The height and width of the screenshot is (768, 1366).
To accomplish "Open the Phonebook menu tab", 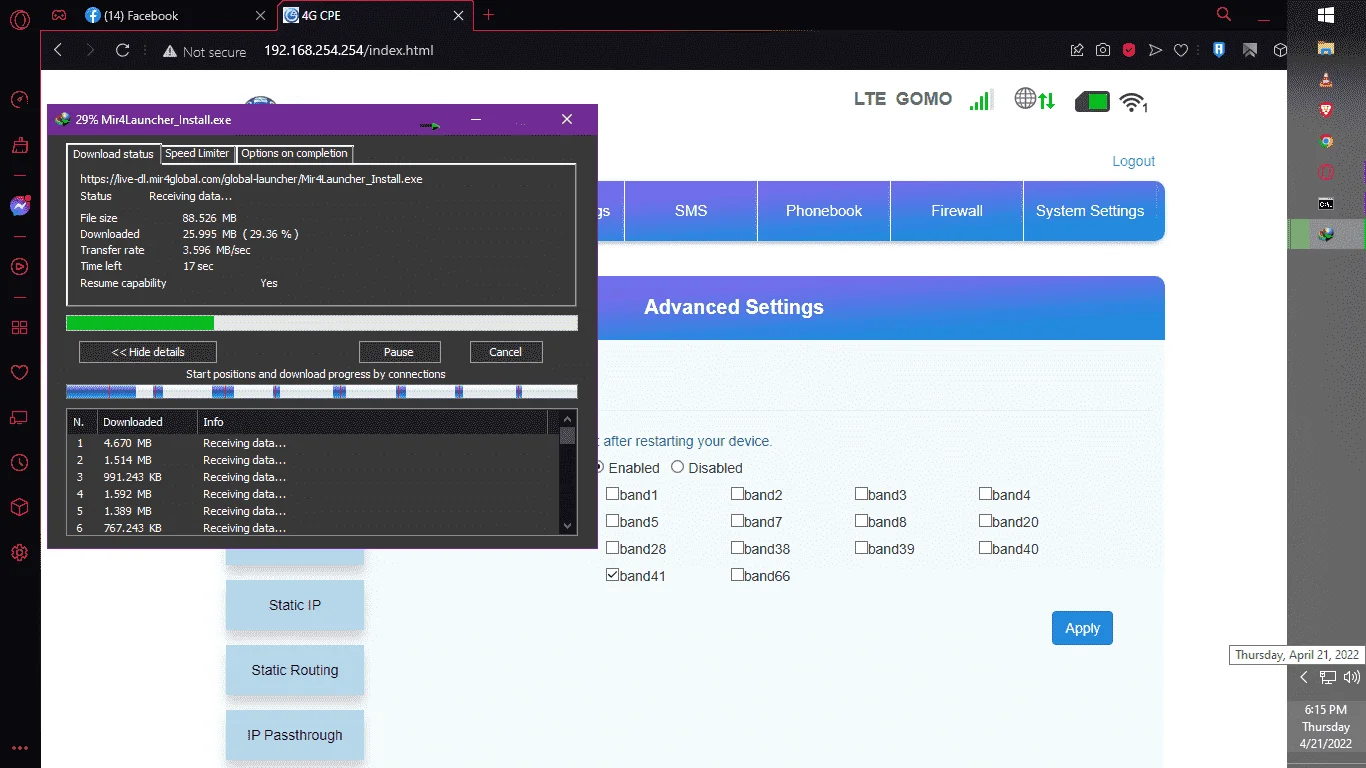I will [x=824, y=211].
